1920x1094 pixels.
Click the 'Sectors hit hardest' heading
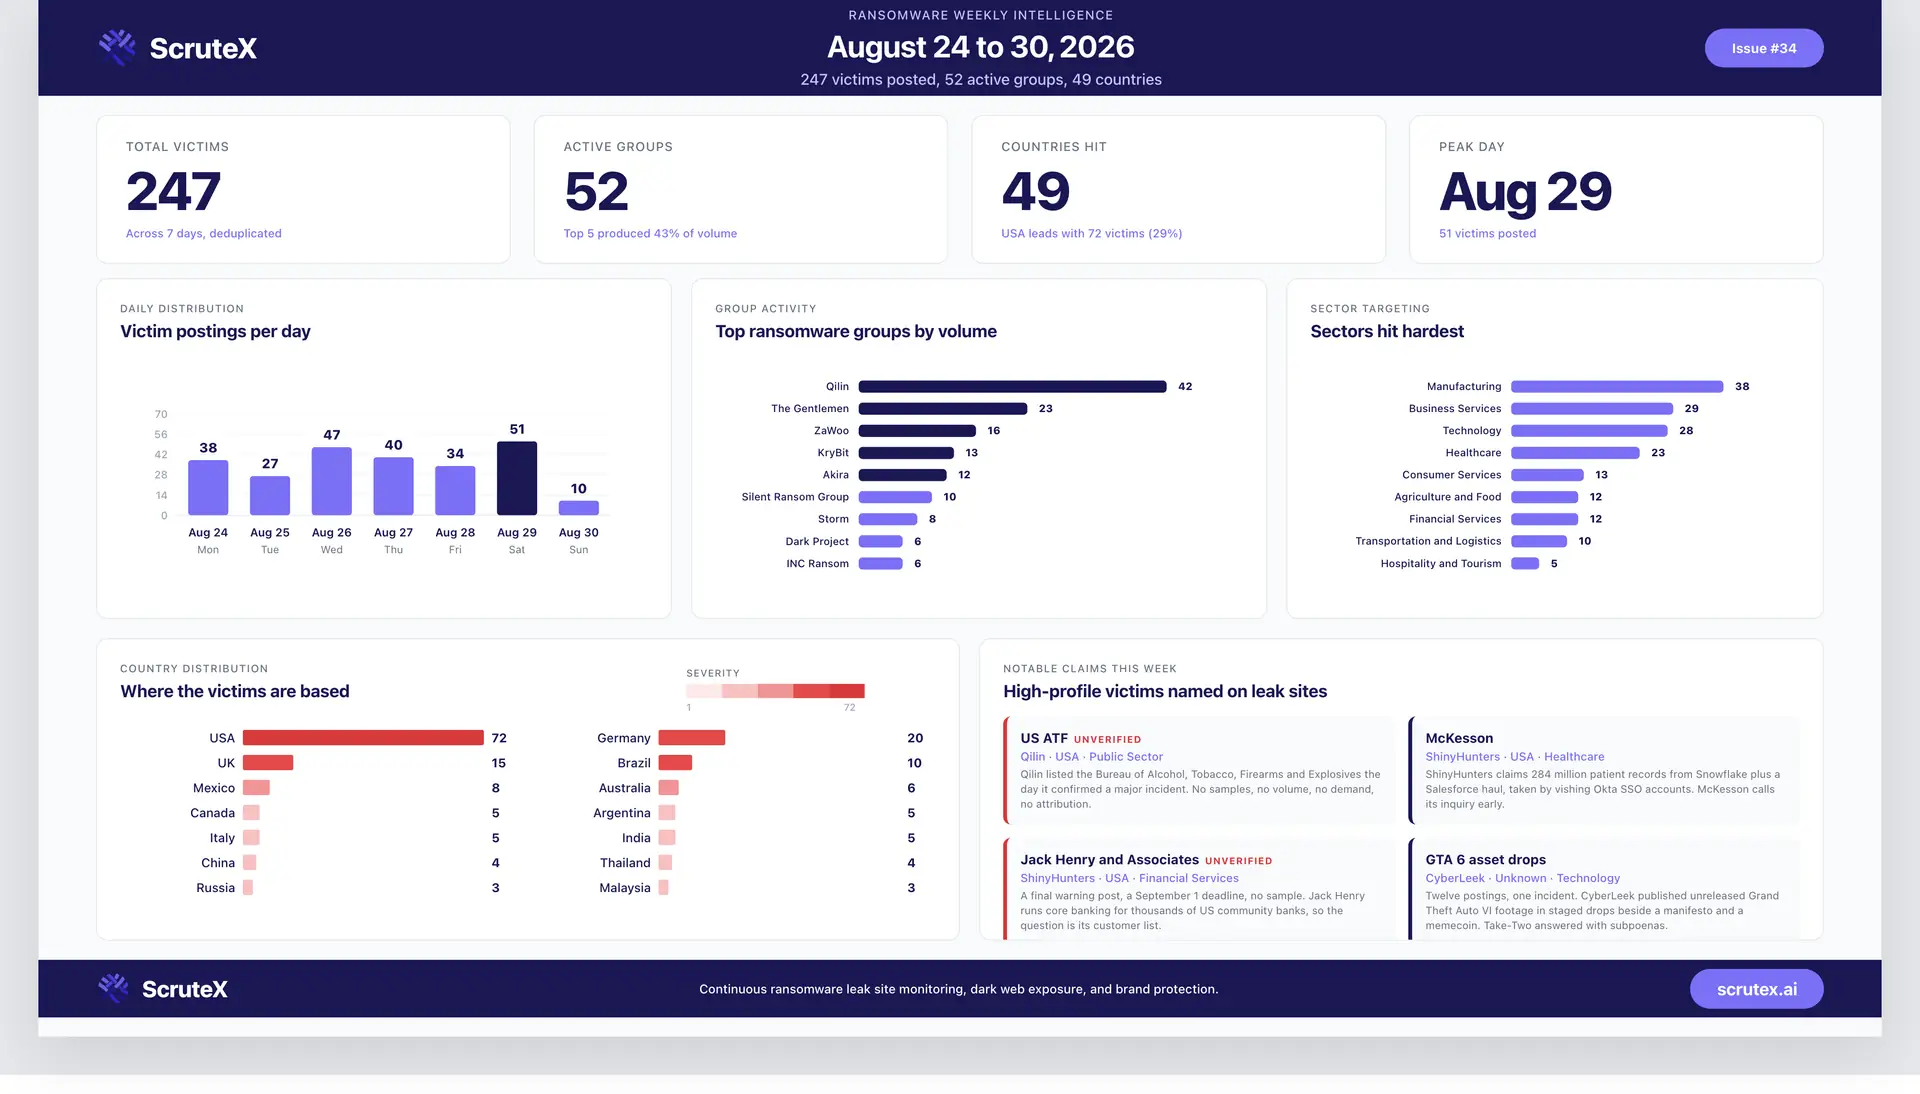(1387, 331)
